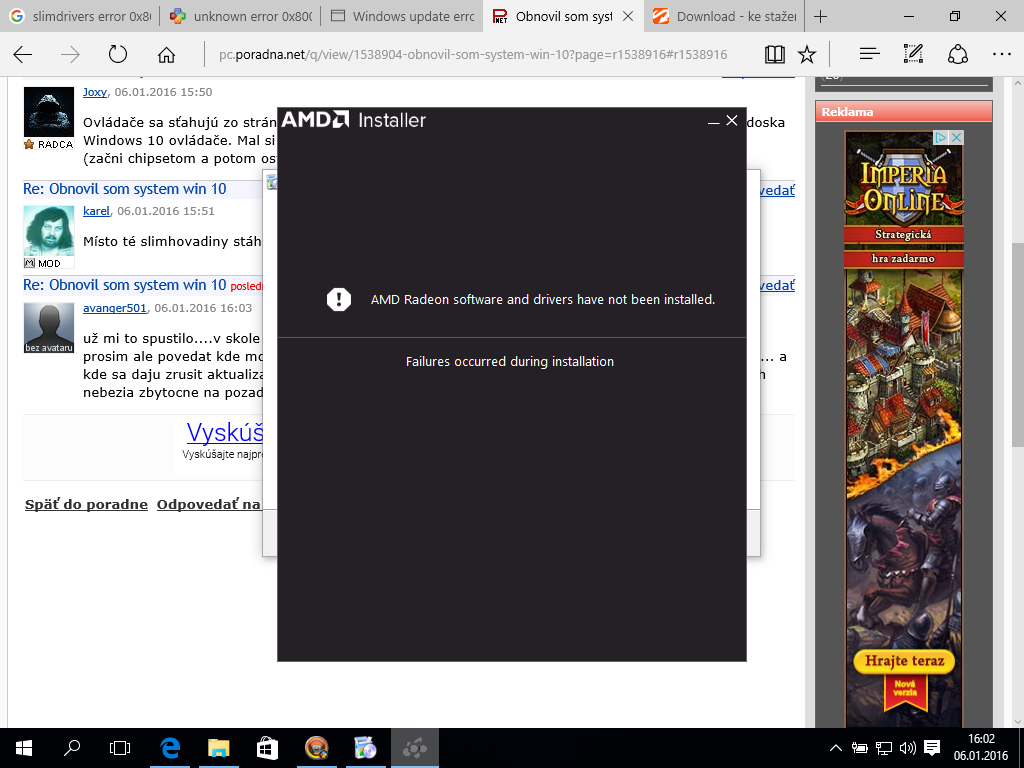Screen dimensions: 1024x768
Task: Switch to Download - ke stažení tab
Action: (x=724, y=16)
